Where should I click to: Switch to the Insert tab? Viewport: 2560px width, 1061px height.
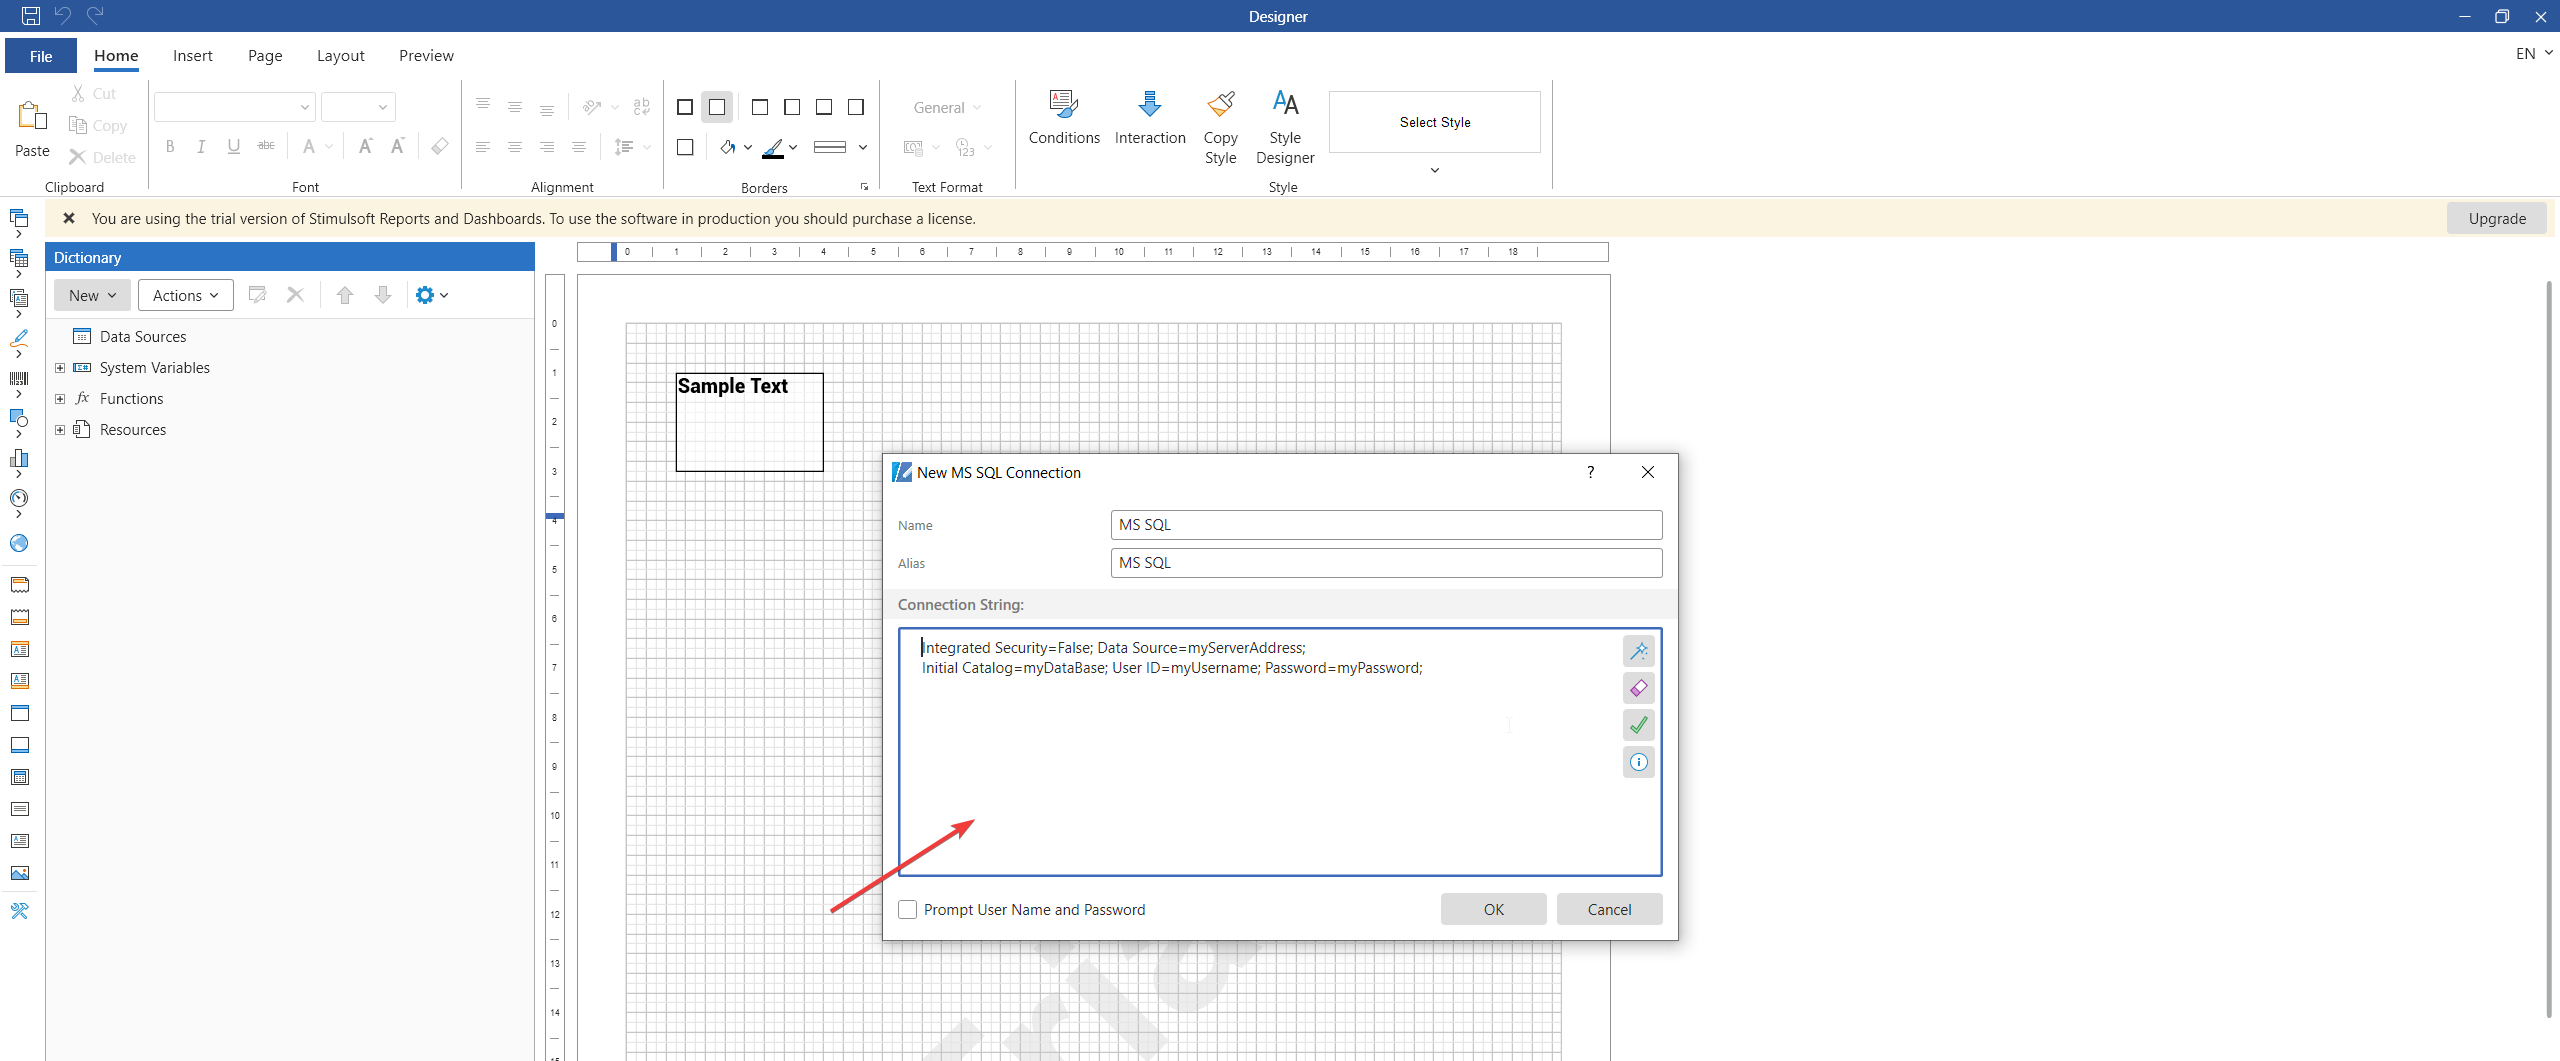[x=192, y=56]
